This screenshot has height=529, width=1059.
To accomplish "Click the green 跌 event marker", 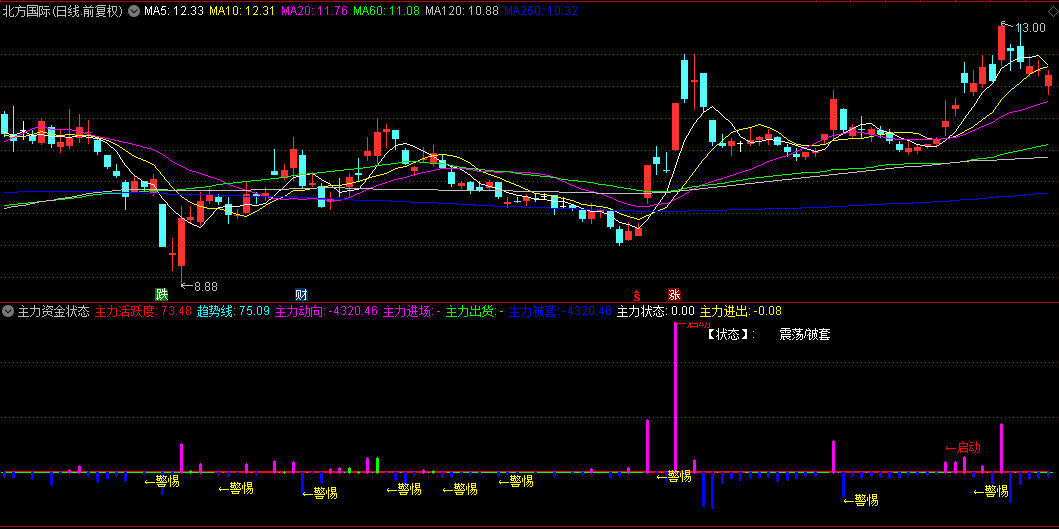I will (x=161, y=295).
